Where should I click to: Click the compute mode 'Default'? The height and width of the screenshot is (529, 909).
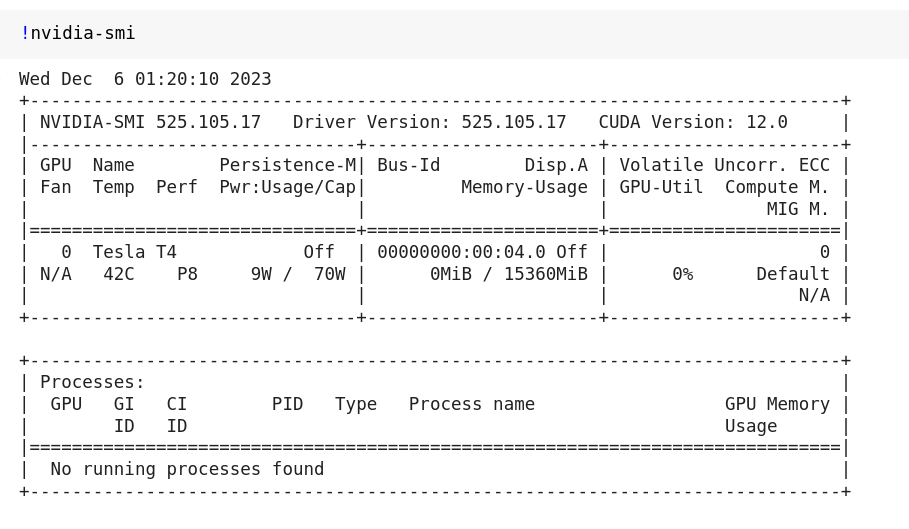793,274
